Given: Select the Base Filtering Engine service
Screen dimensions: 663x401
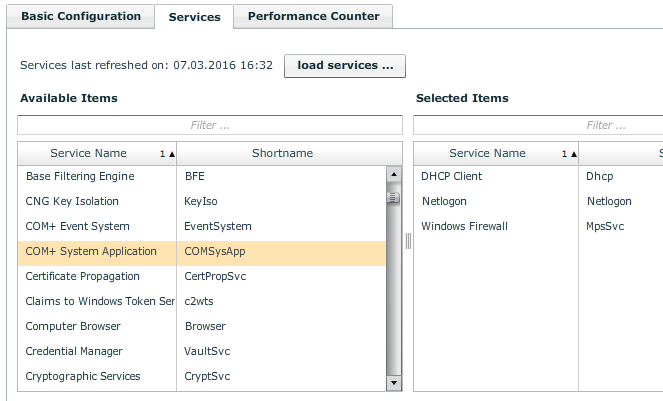Looking at the screenshot, I should [80, 176].
